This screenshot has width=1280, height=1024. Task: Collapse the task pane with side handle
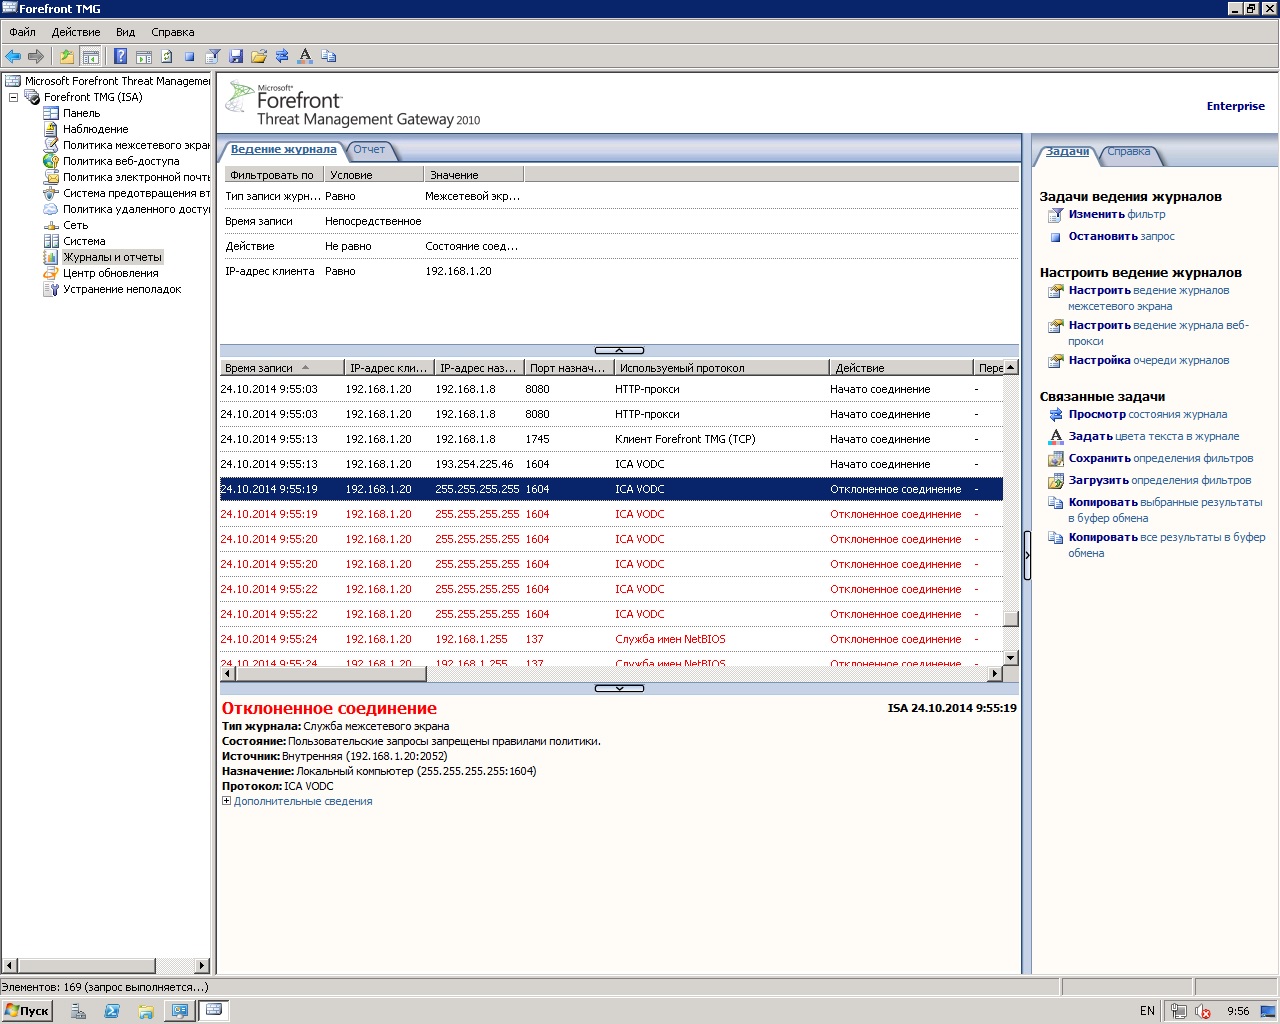1027,555
